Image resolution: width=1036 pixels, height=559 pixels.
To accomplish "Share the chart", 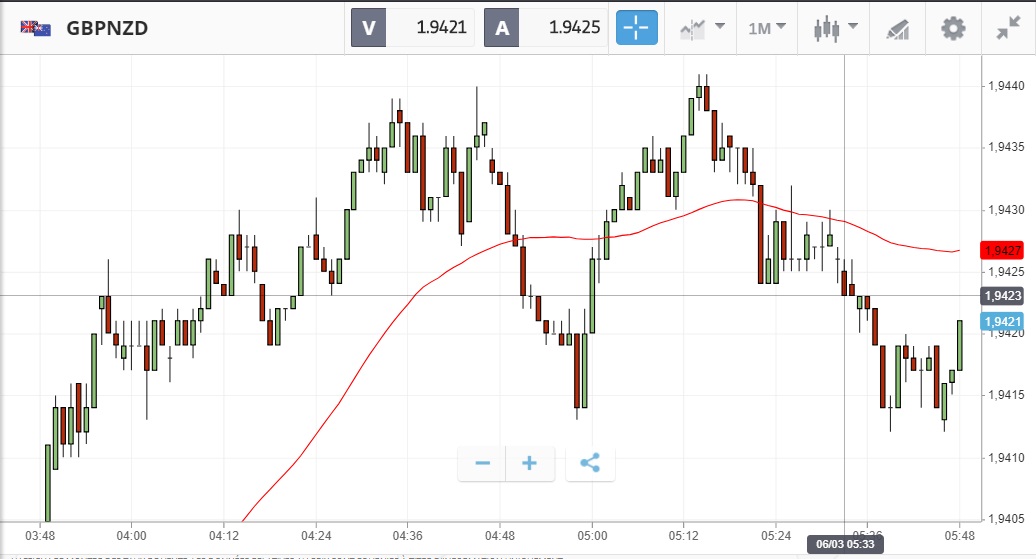I will (590, 463).
